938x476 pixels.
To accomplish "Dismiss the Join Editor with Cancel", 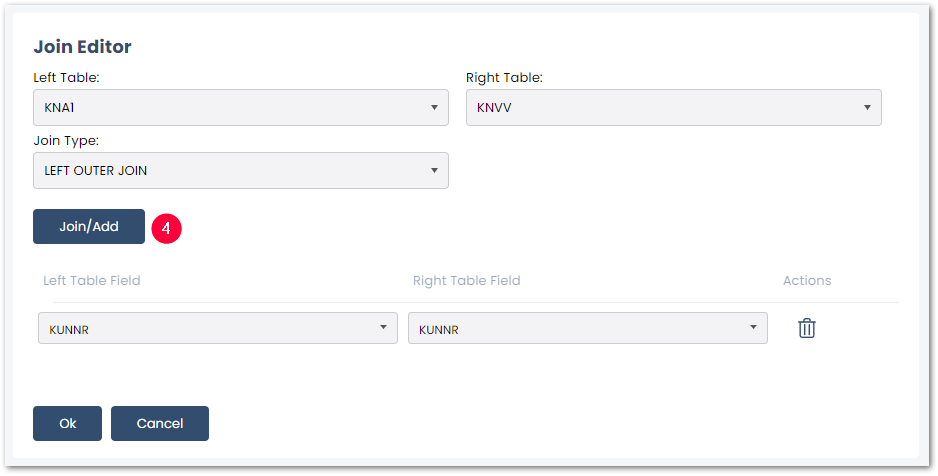I will click(x=160, y=423).
